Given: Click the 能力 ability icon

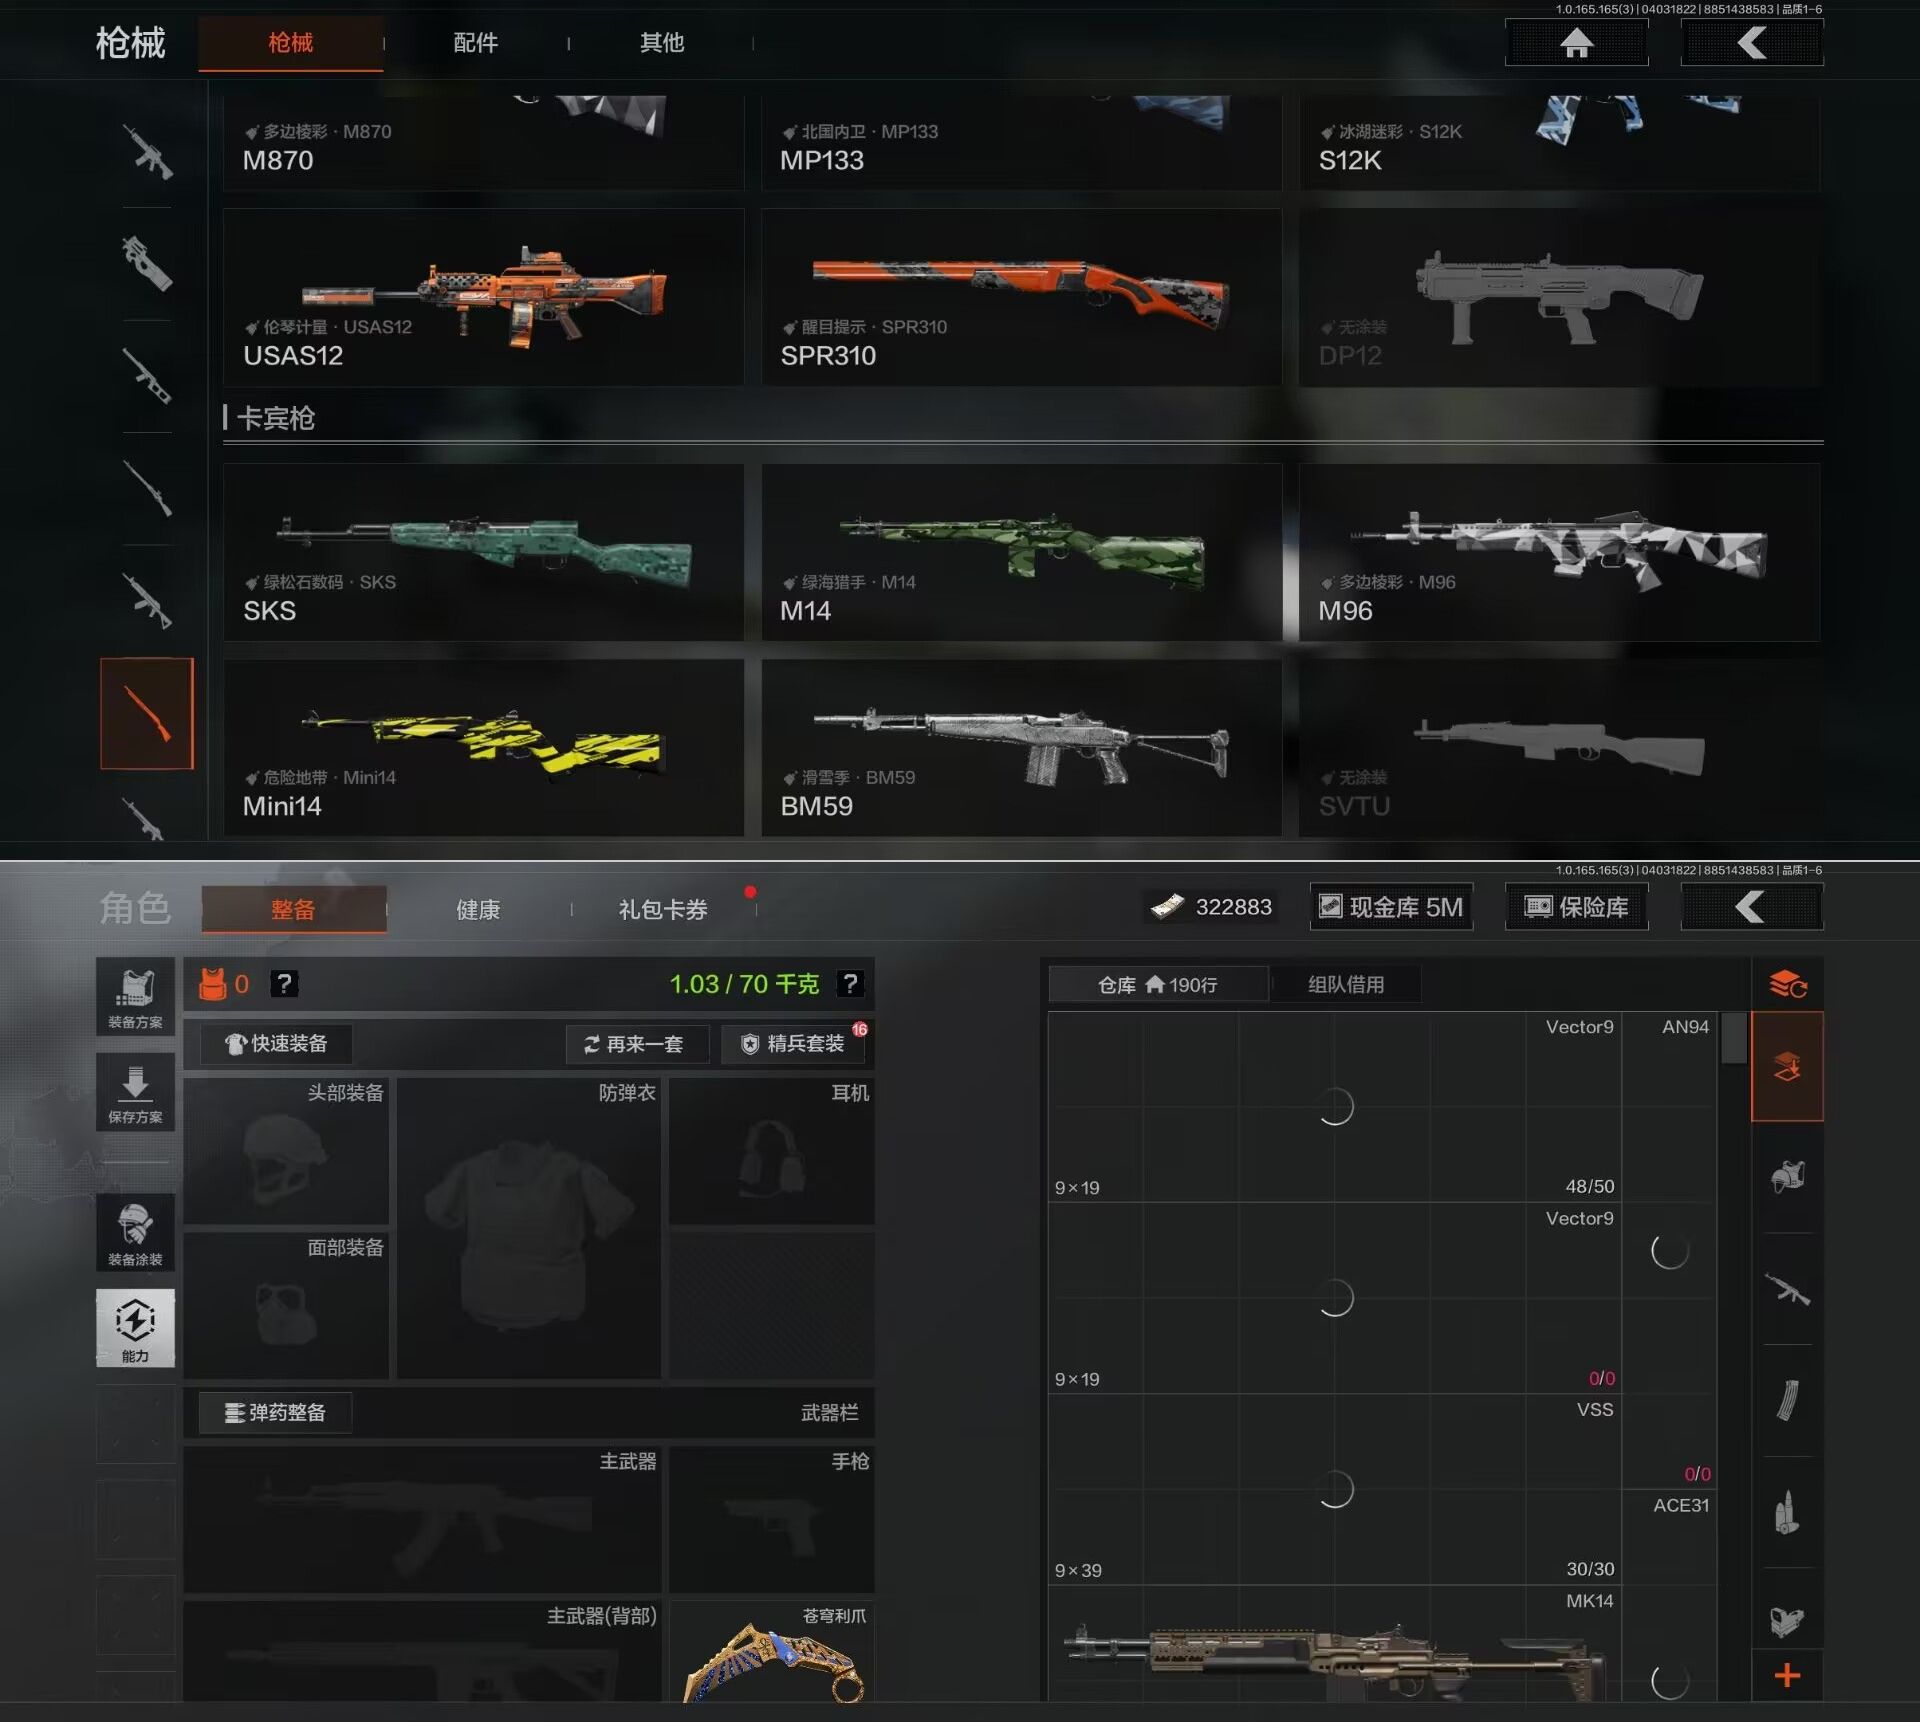Looking at the screenshot, I should (x=135, y=1327).
